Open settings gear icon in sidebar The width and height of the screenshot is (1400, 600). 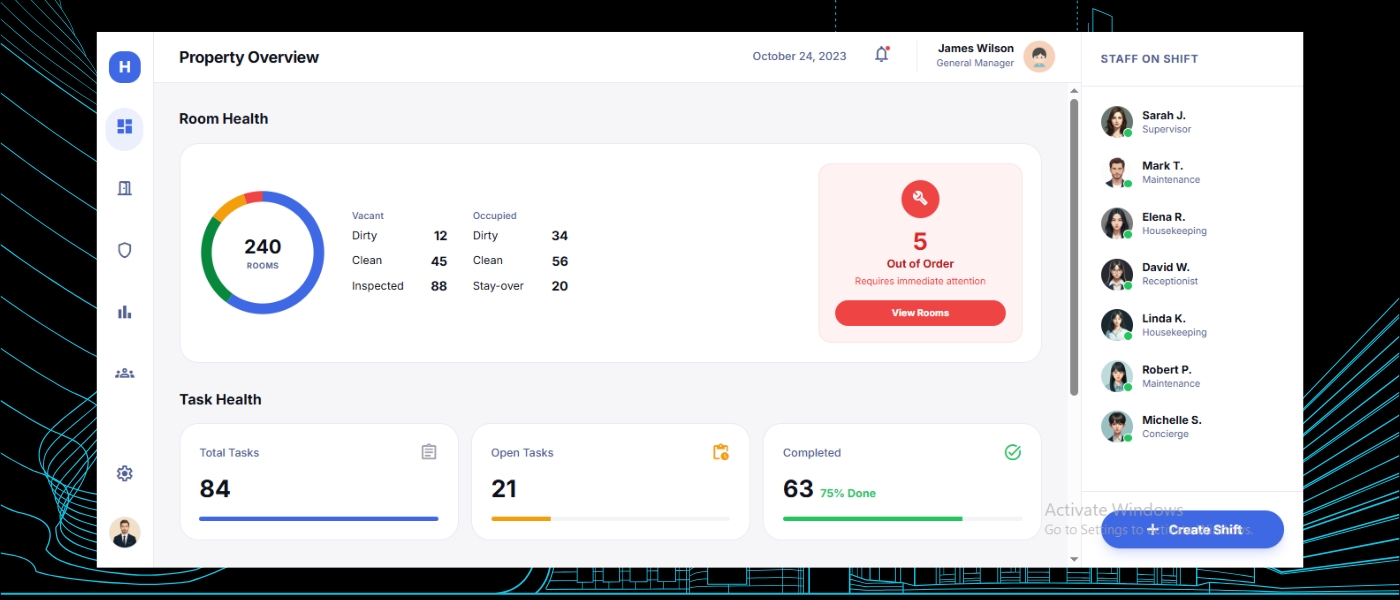point(124,473)
